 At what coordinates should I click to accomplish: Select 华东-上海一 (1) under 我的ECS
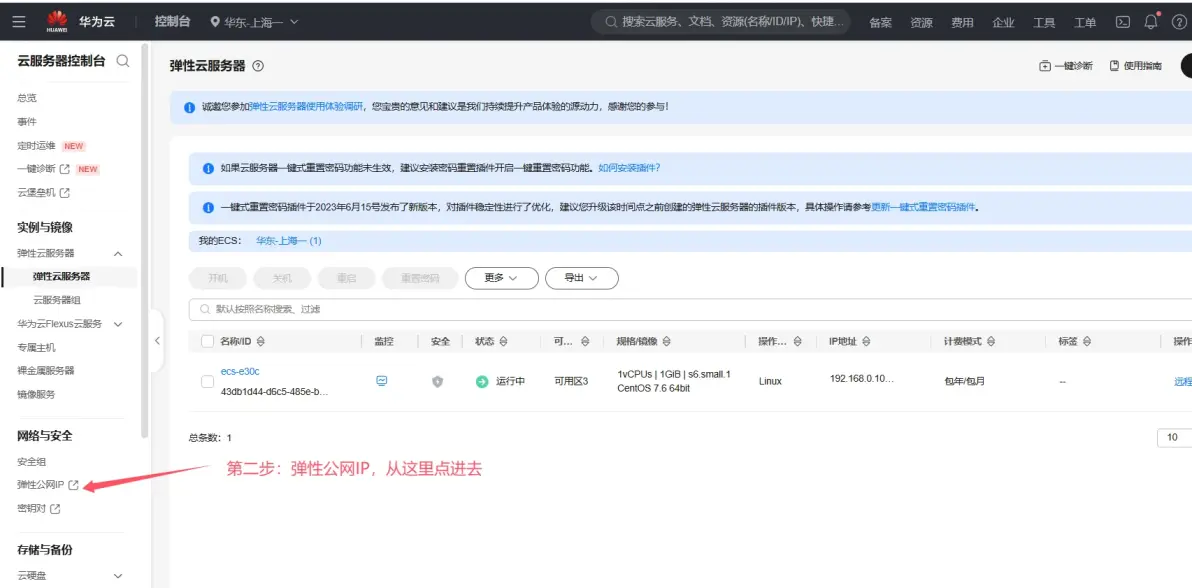click(289, 240)
